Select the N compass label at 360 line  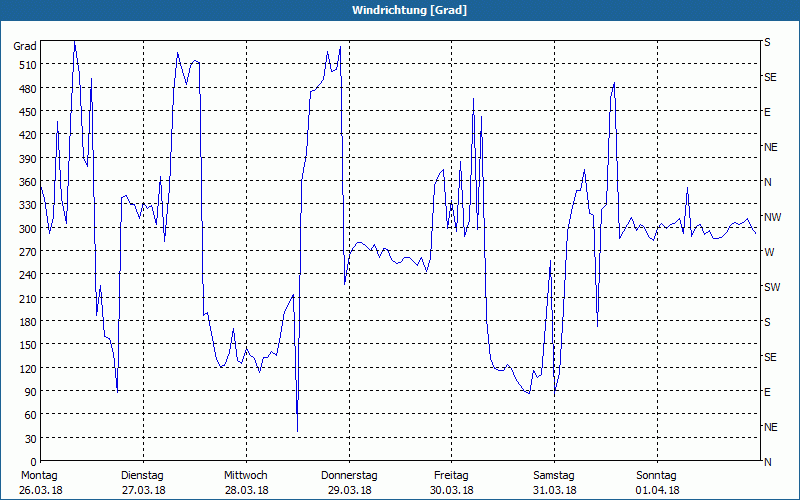(767, 182)
